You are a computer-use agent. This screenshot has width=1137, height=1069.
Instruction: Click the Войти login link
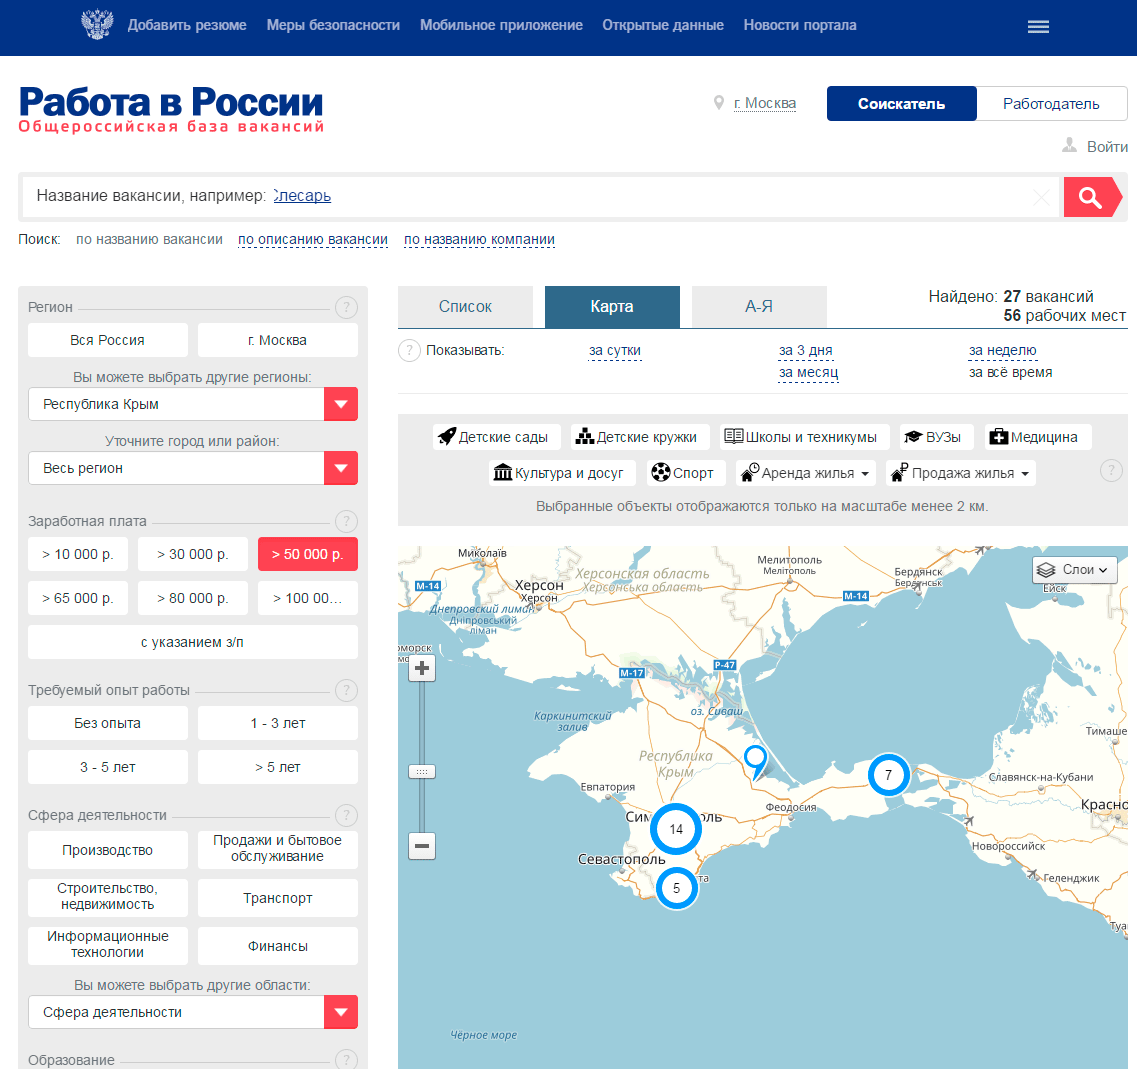[x=1107, y=146]
